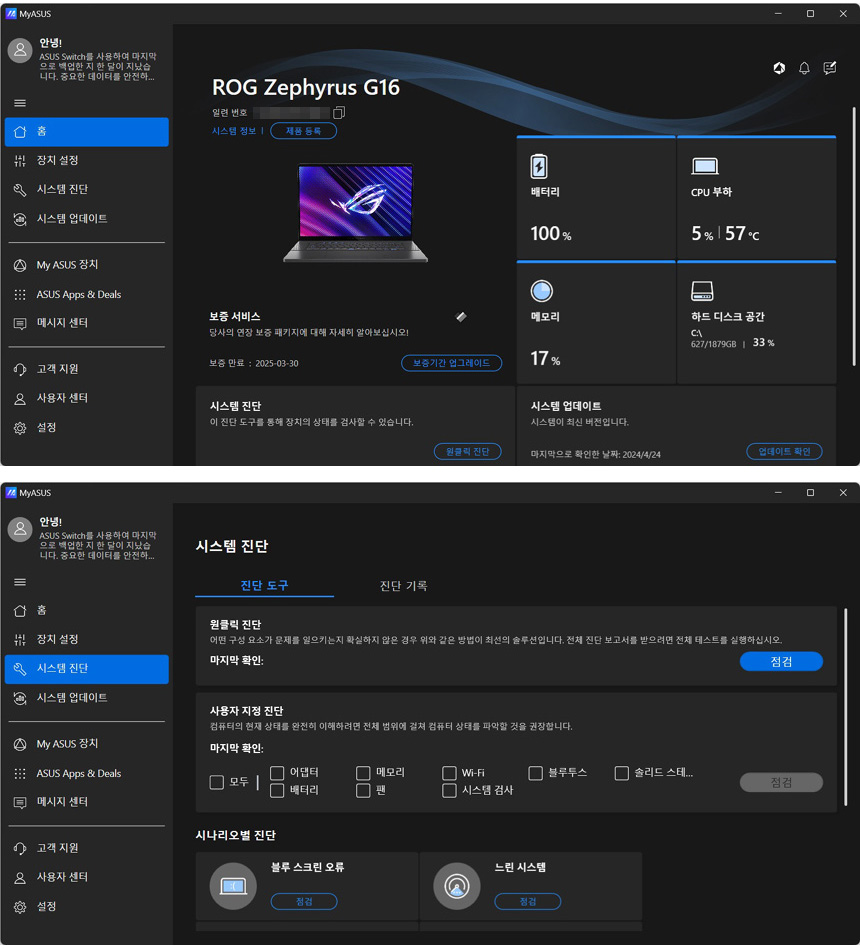Click the 보증기간 업그레이드 button
Screen dimensions: 860x949
(451, 363)
